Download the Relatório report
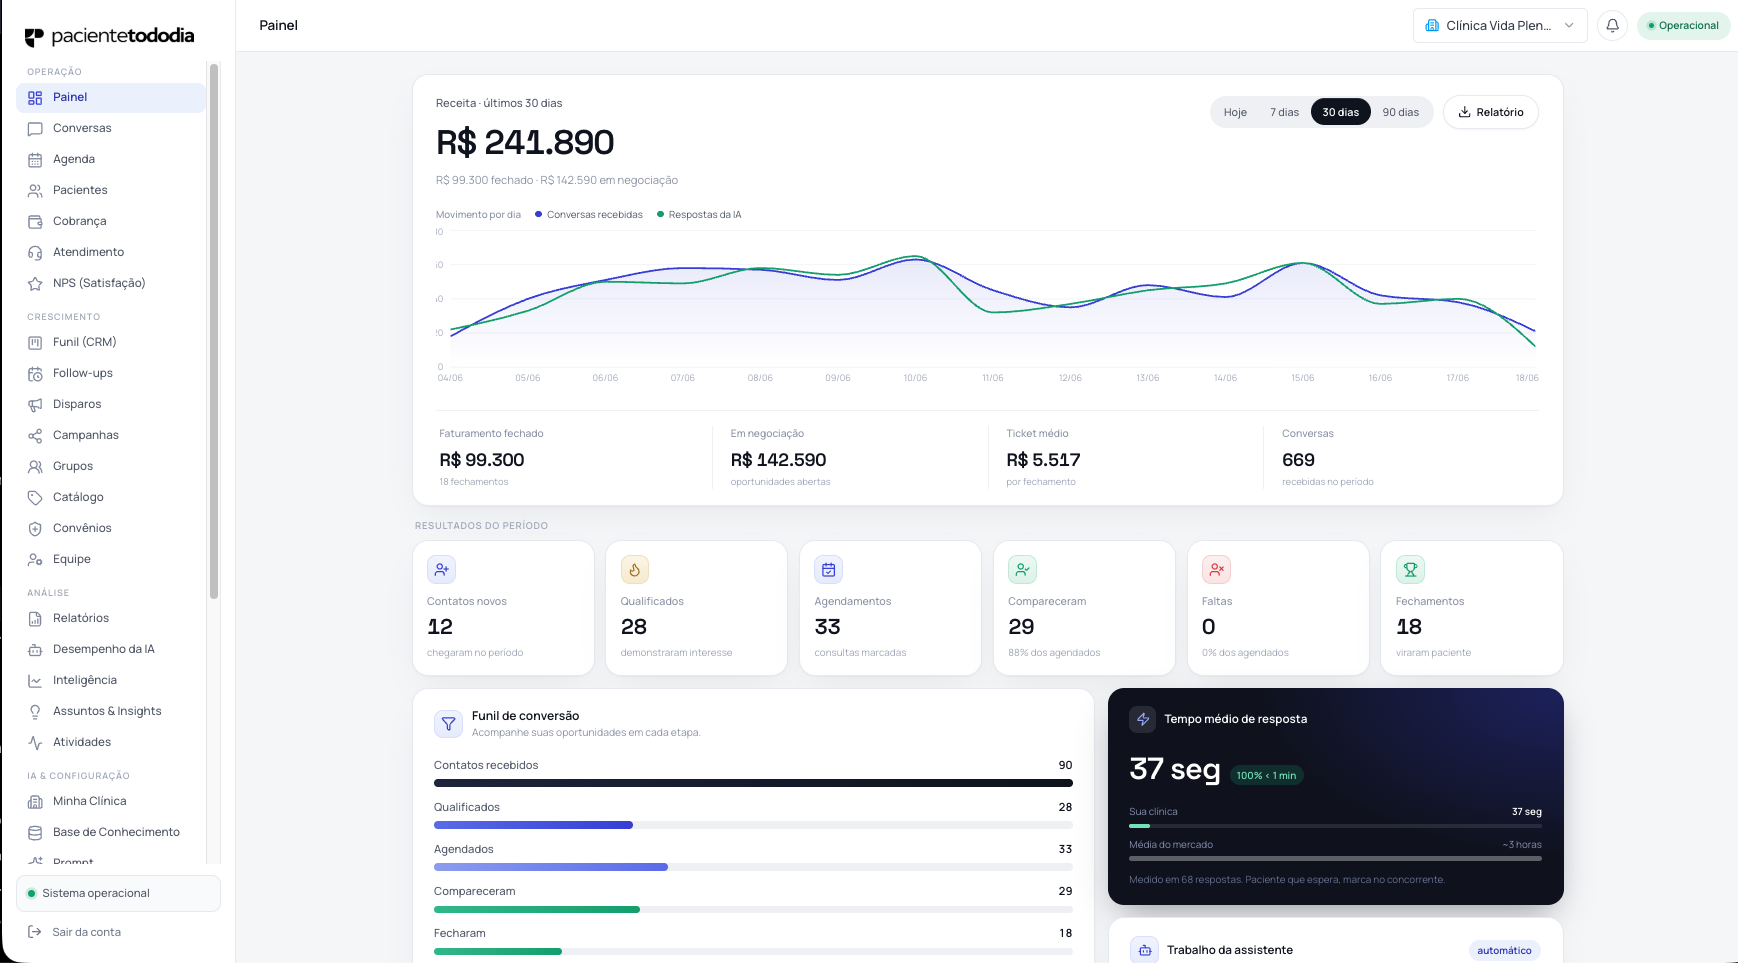The image size is (1738, 963). pyautogui.click(x=1490, y=112)
